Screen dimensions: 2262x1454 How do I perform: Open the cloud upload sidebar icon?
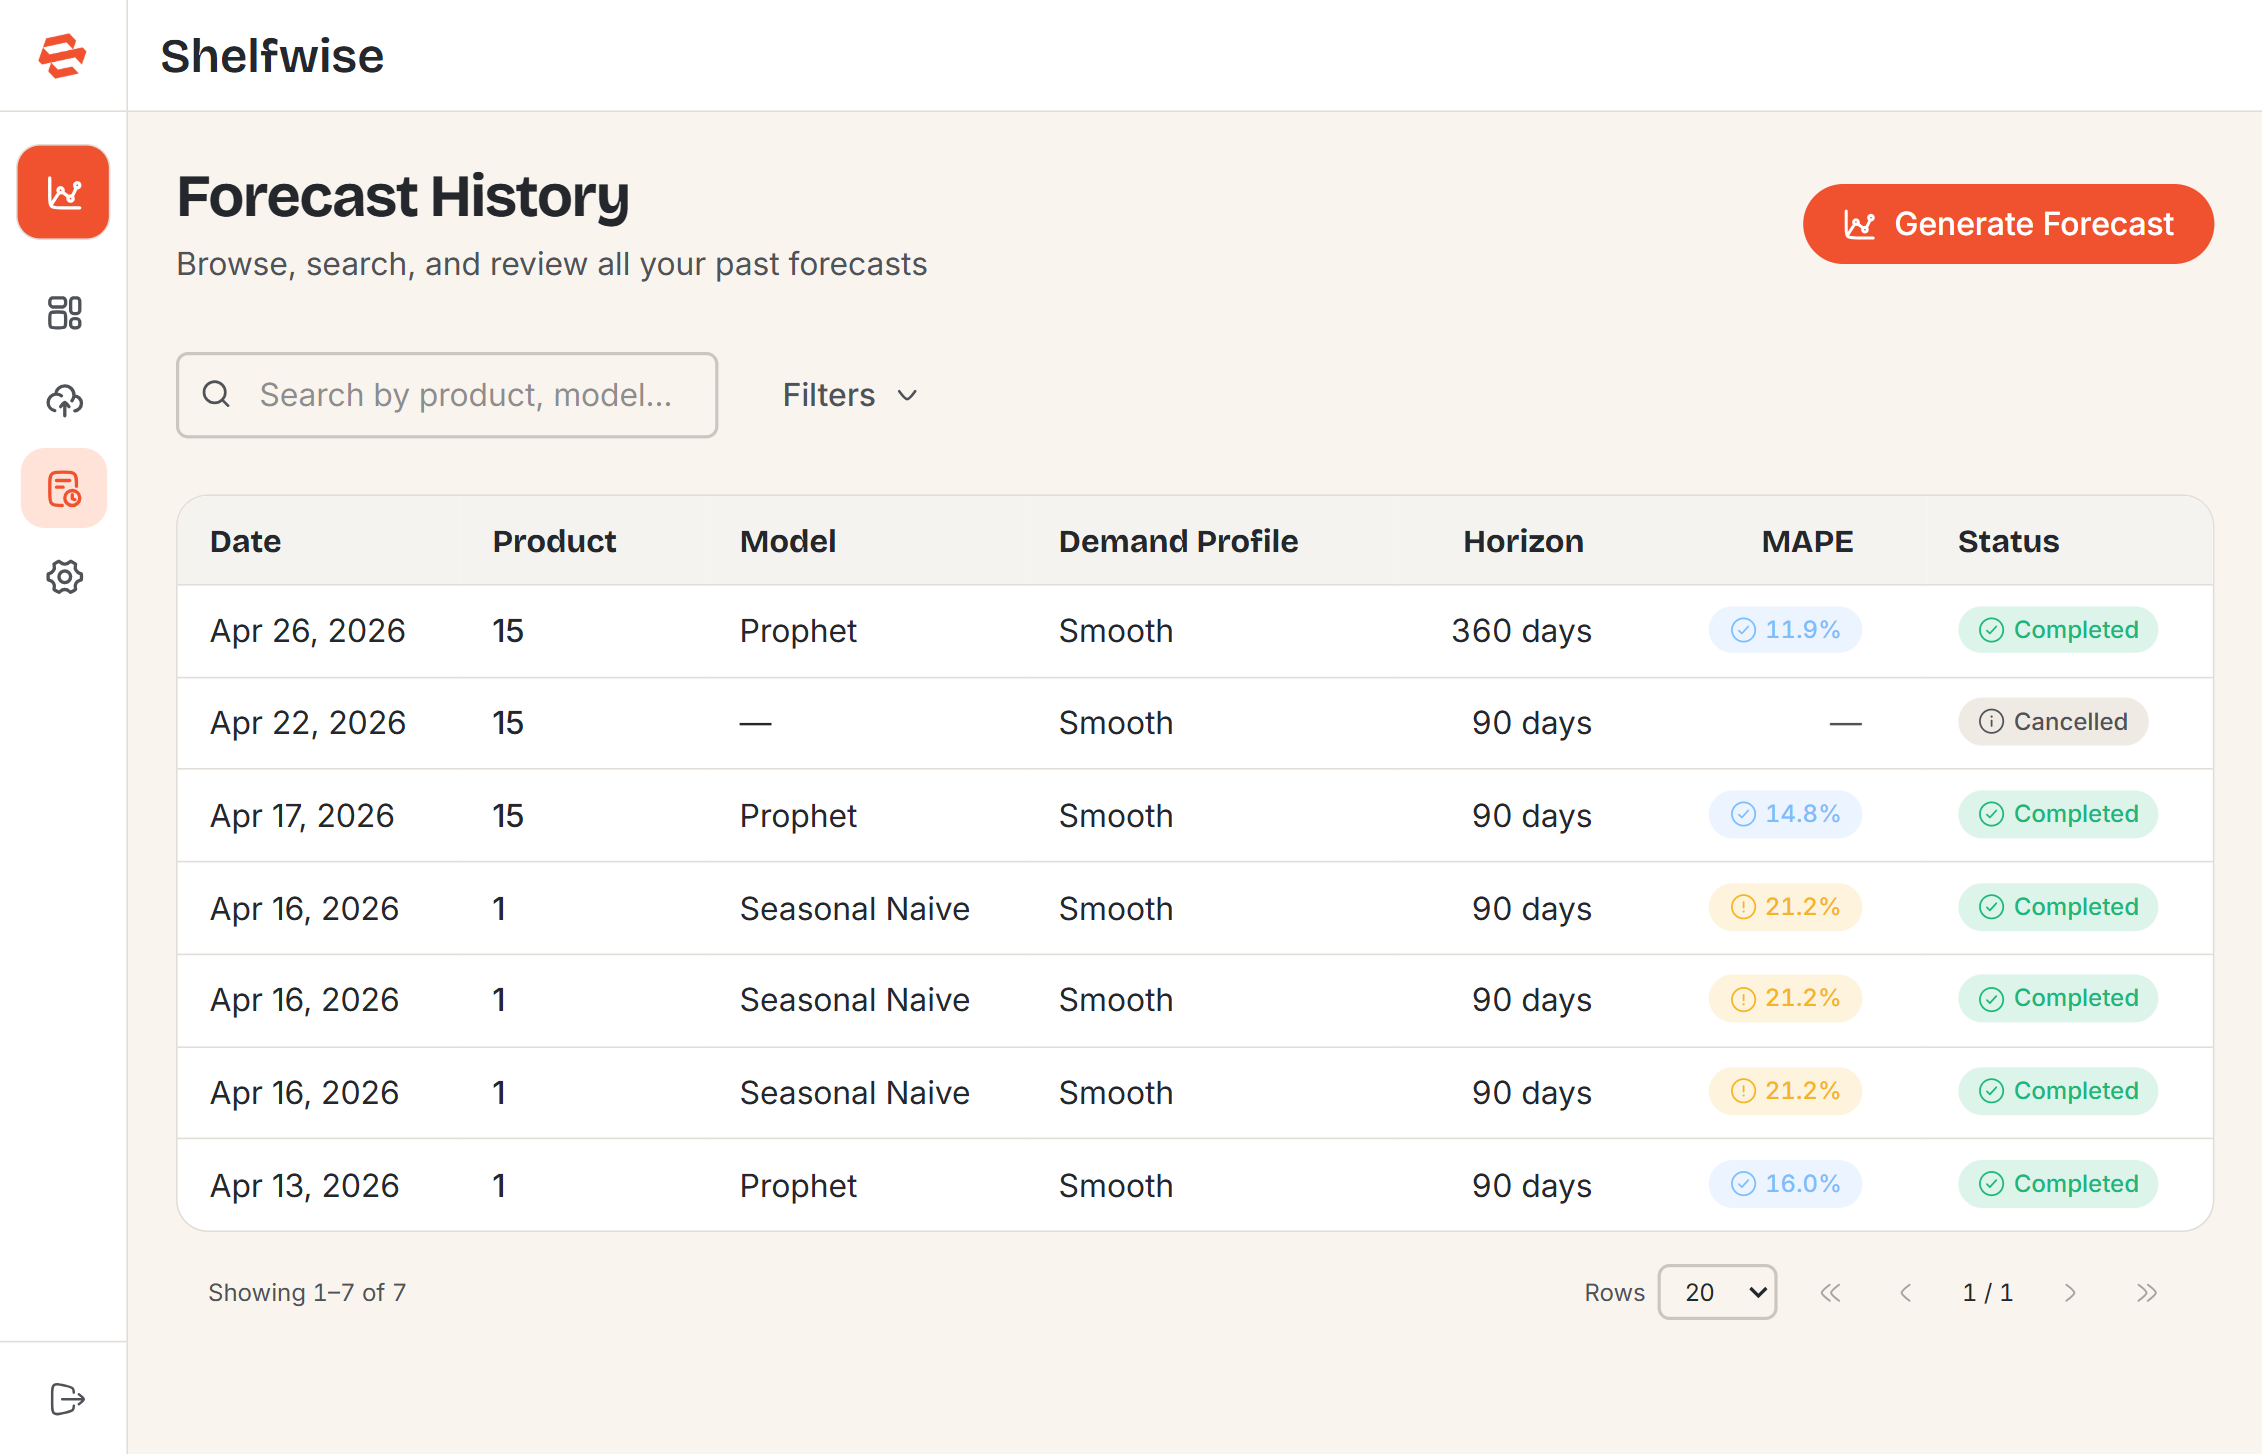[64, 400]
